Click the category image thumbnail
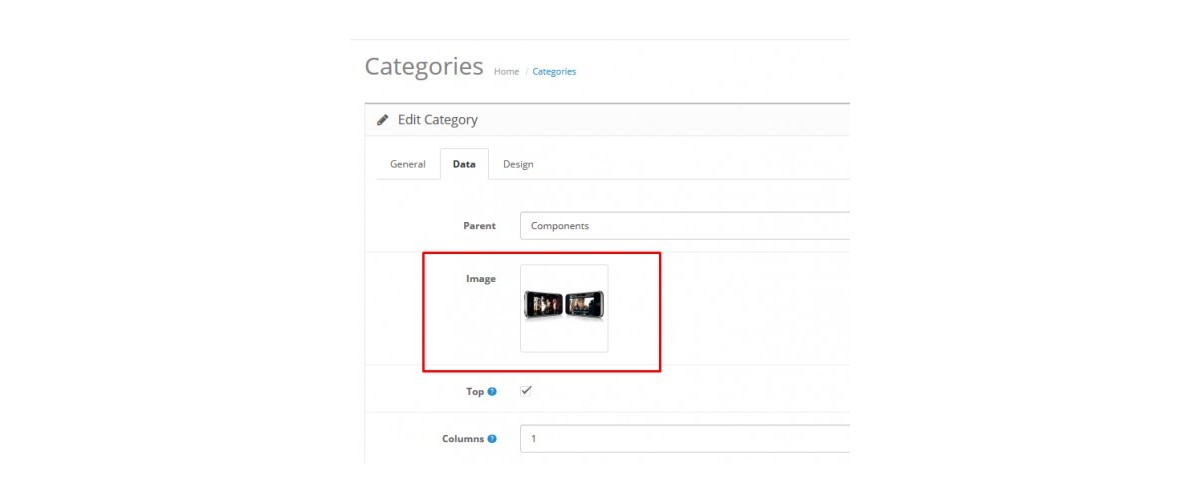Screen dimensions: 1200x500 pyautogui.click(x=564, y=308)
